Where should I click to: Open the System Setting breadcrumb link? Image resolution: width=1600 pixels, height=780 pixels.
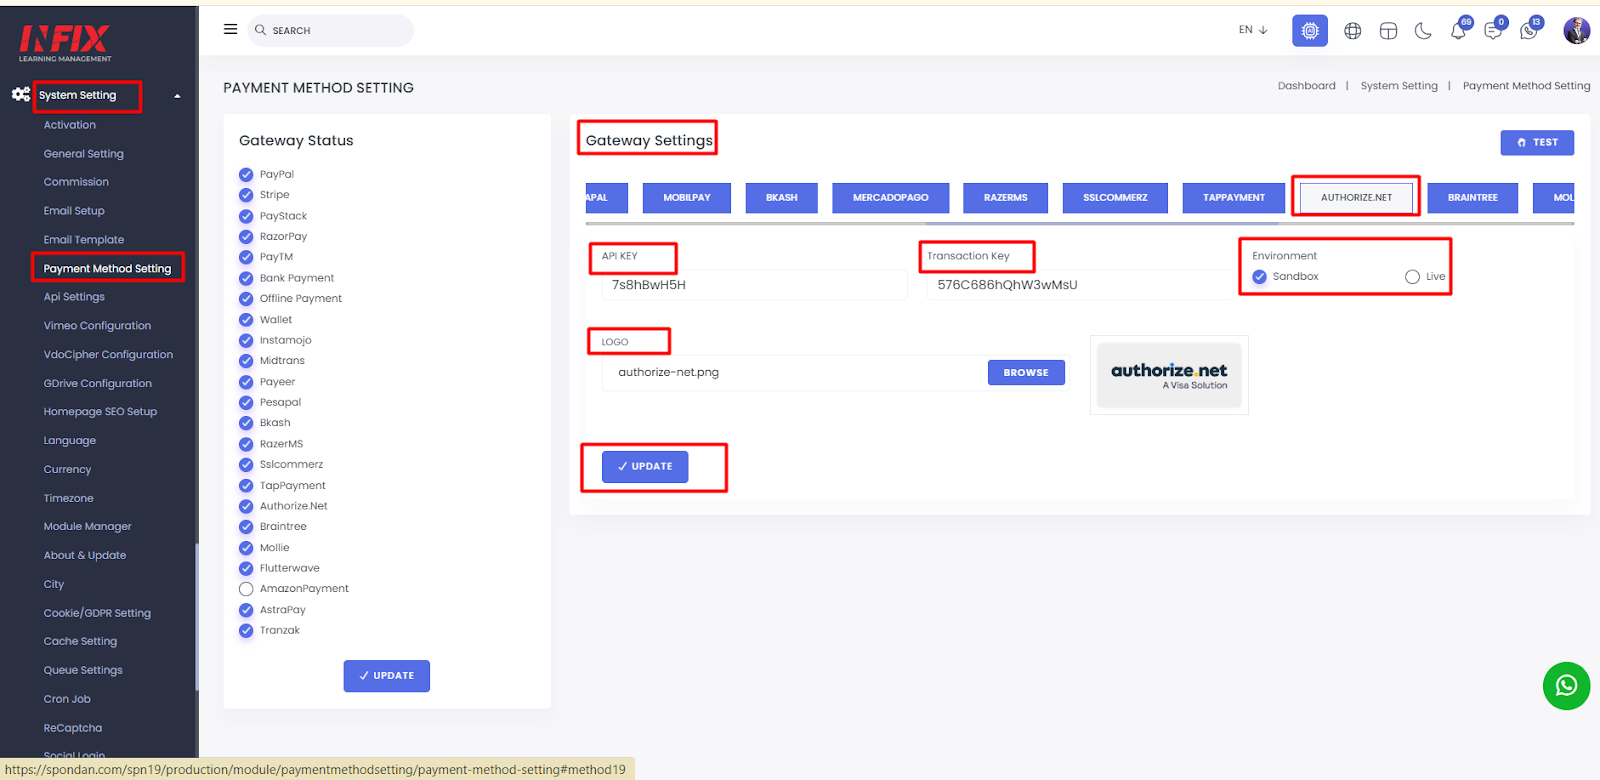(x=1399, y=86)
